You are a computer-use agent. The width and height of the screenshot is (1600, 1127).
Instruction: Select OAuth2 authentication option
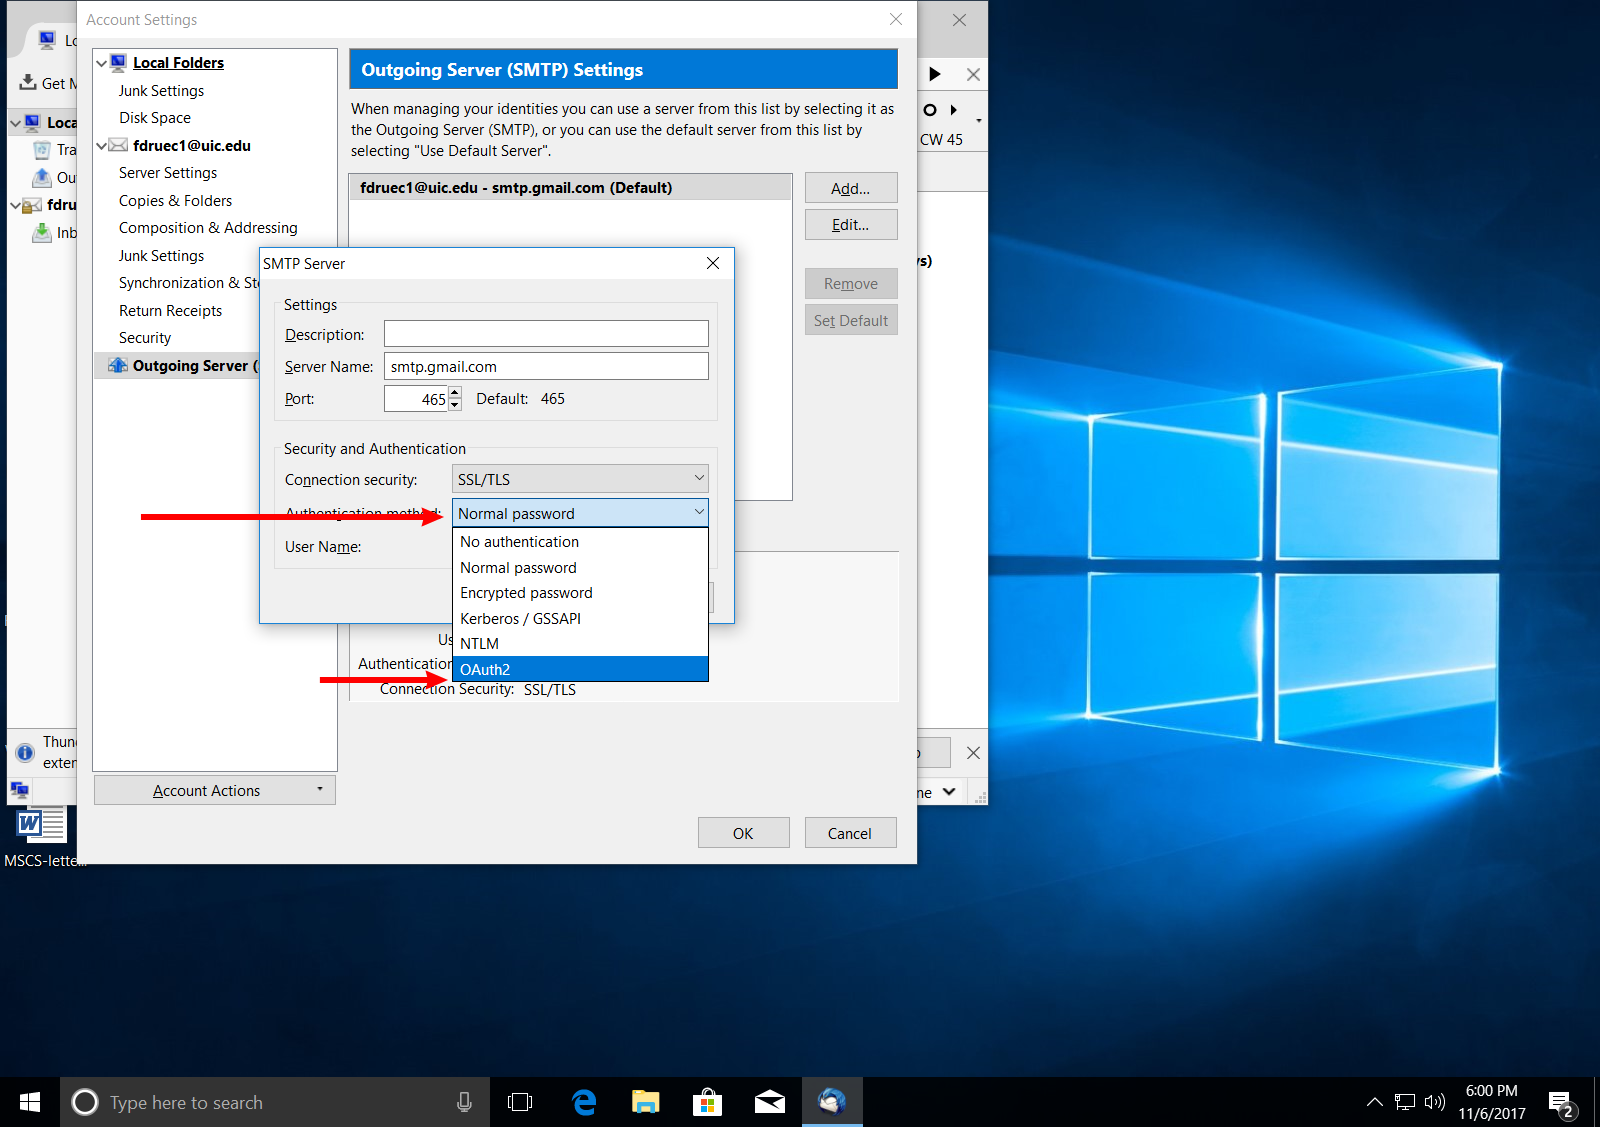(x=580, y=669)
